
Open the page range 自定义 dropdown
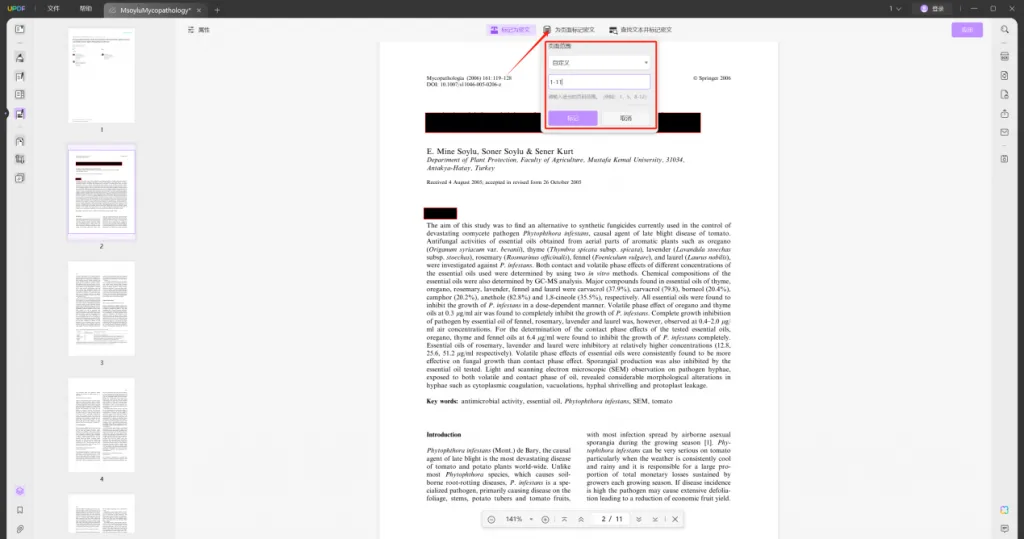(599, 63)
